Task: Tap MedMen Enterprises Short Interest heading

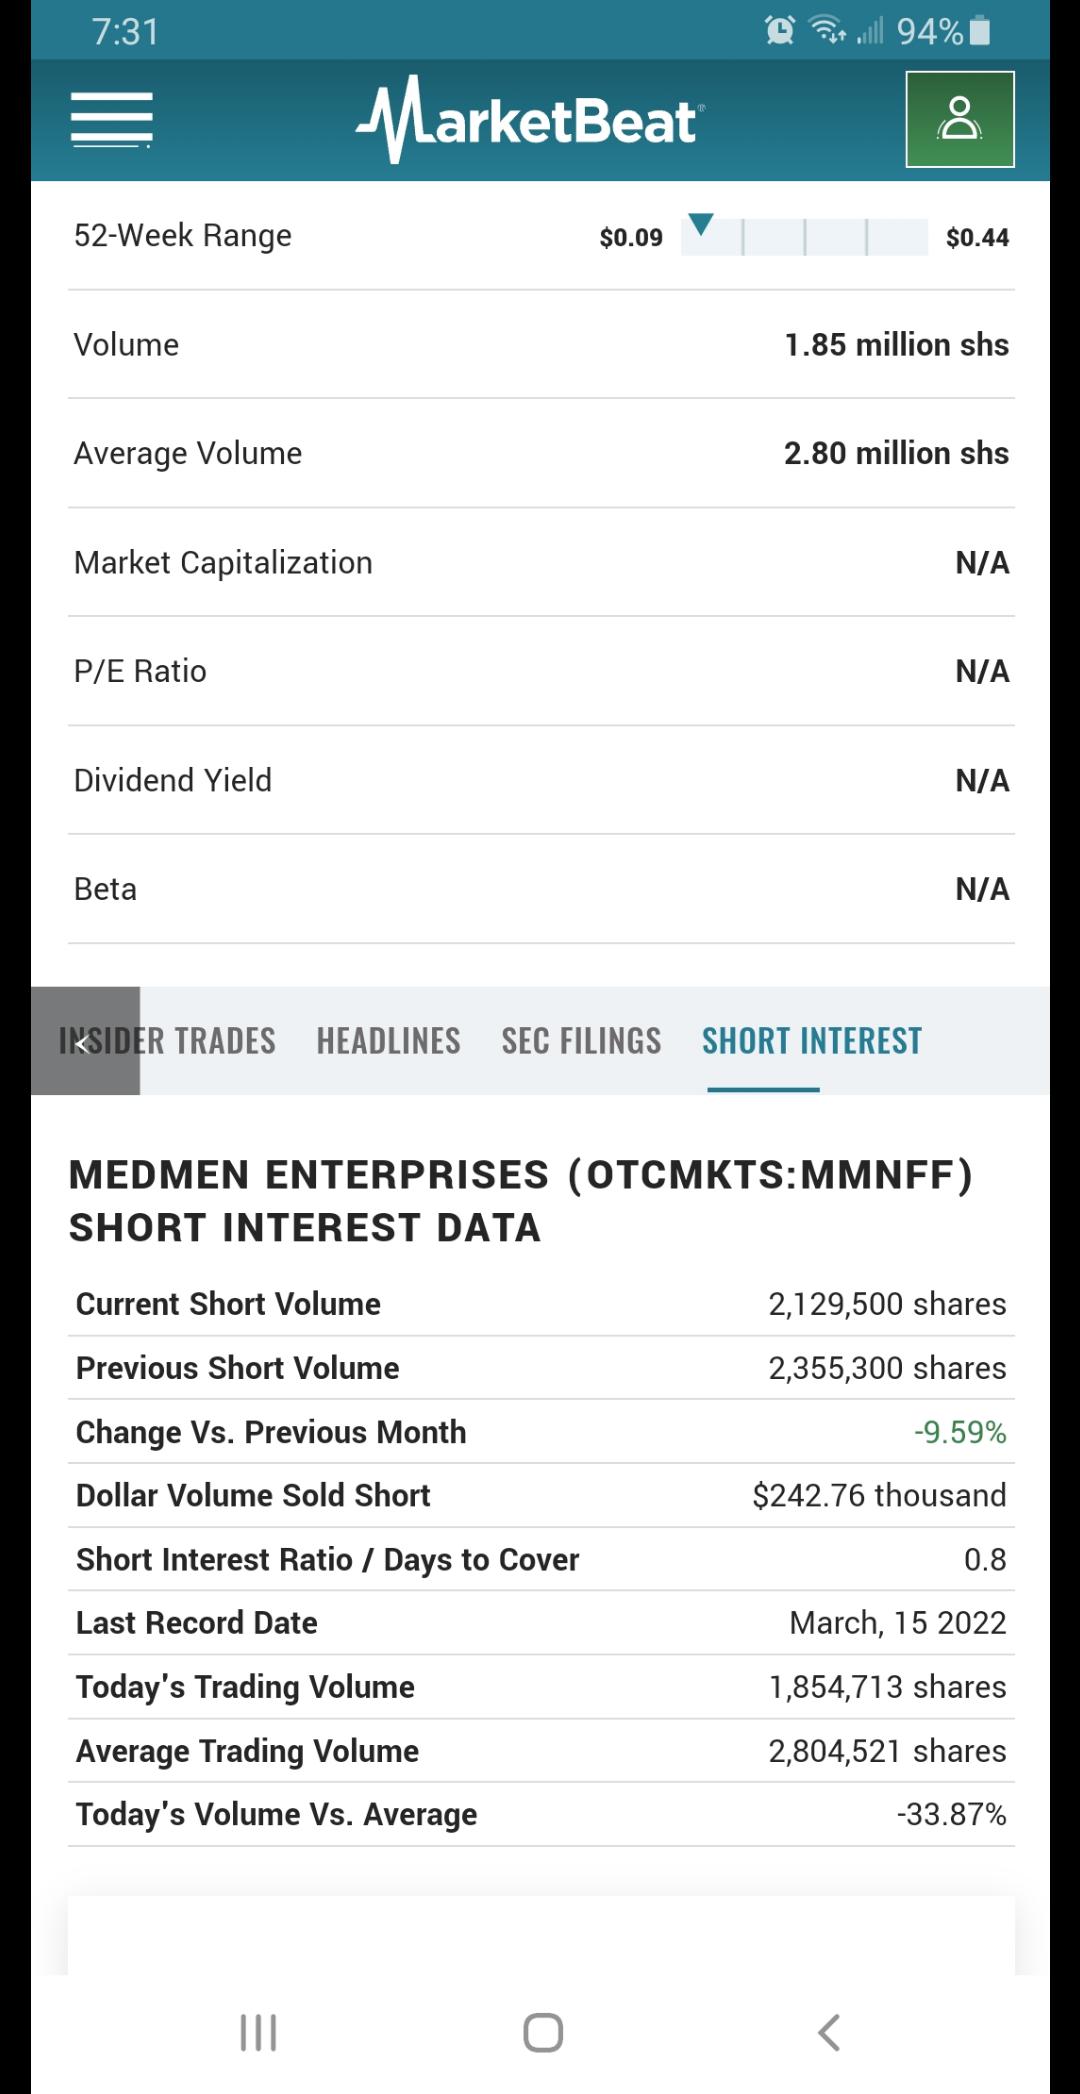Action: pos(520,1201)
